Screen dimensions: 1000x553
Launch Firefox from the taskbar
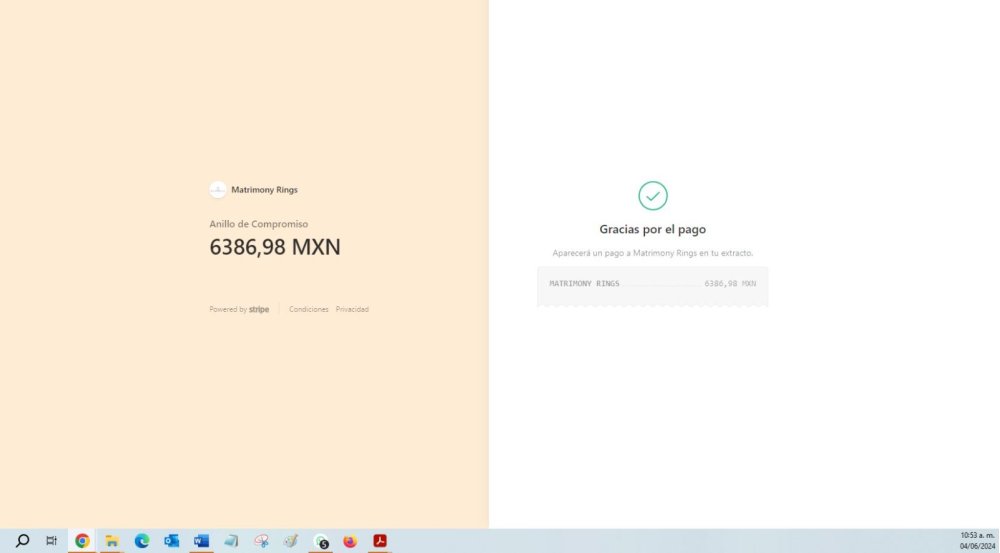tap(350, 541)
